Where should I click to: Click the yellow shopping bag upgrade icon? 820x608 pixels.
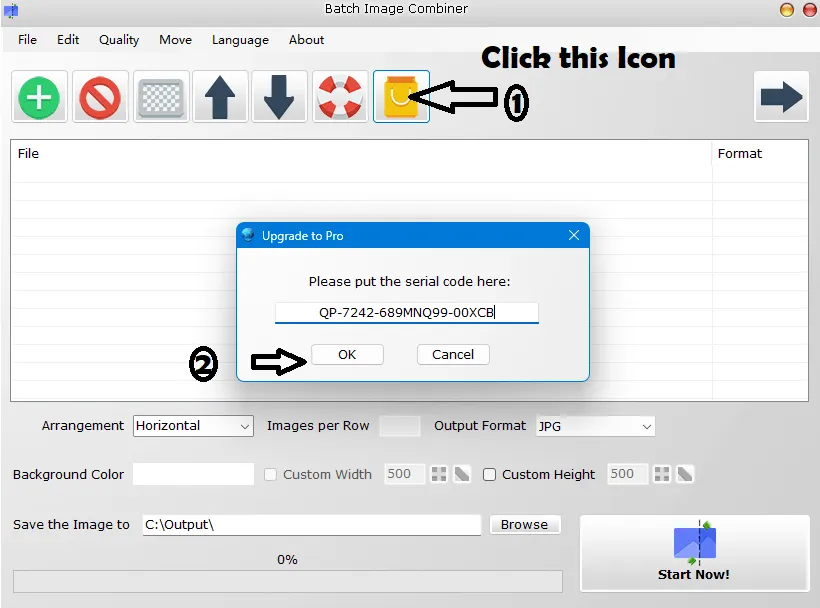(401, 97)
